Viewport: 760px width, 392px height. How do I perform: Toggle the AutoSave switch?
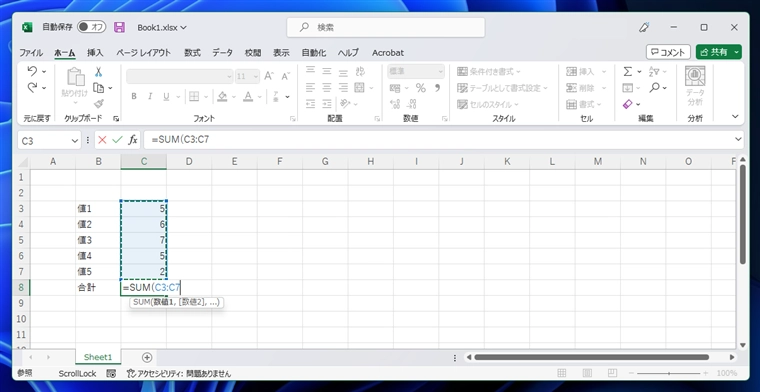91,27
